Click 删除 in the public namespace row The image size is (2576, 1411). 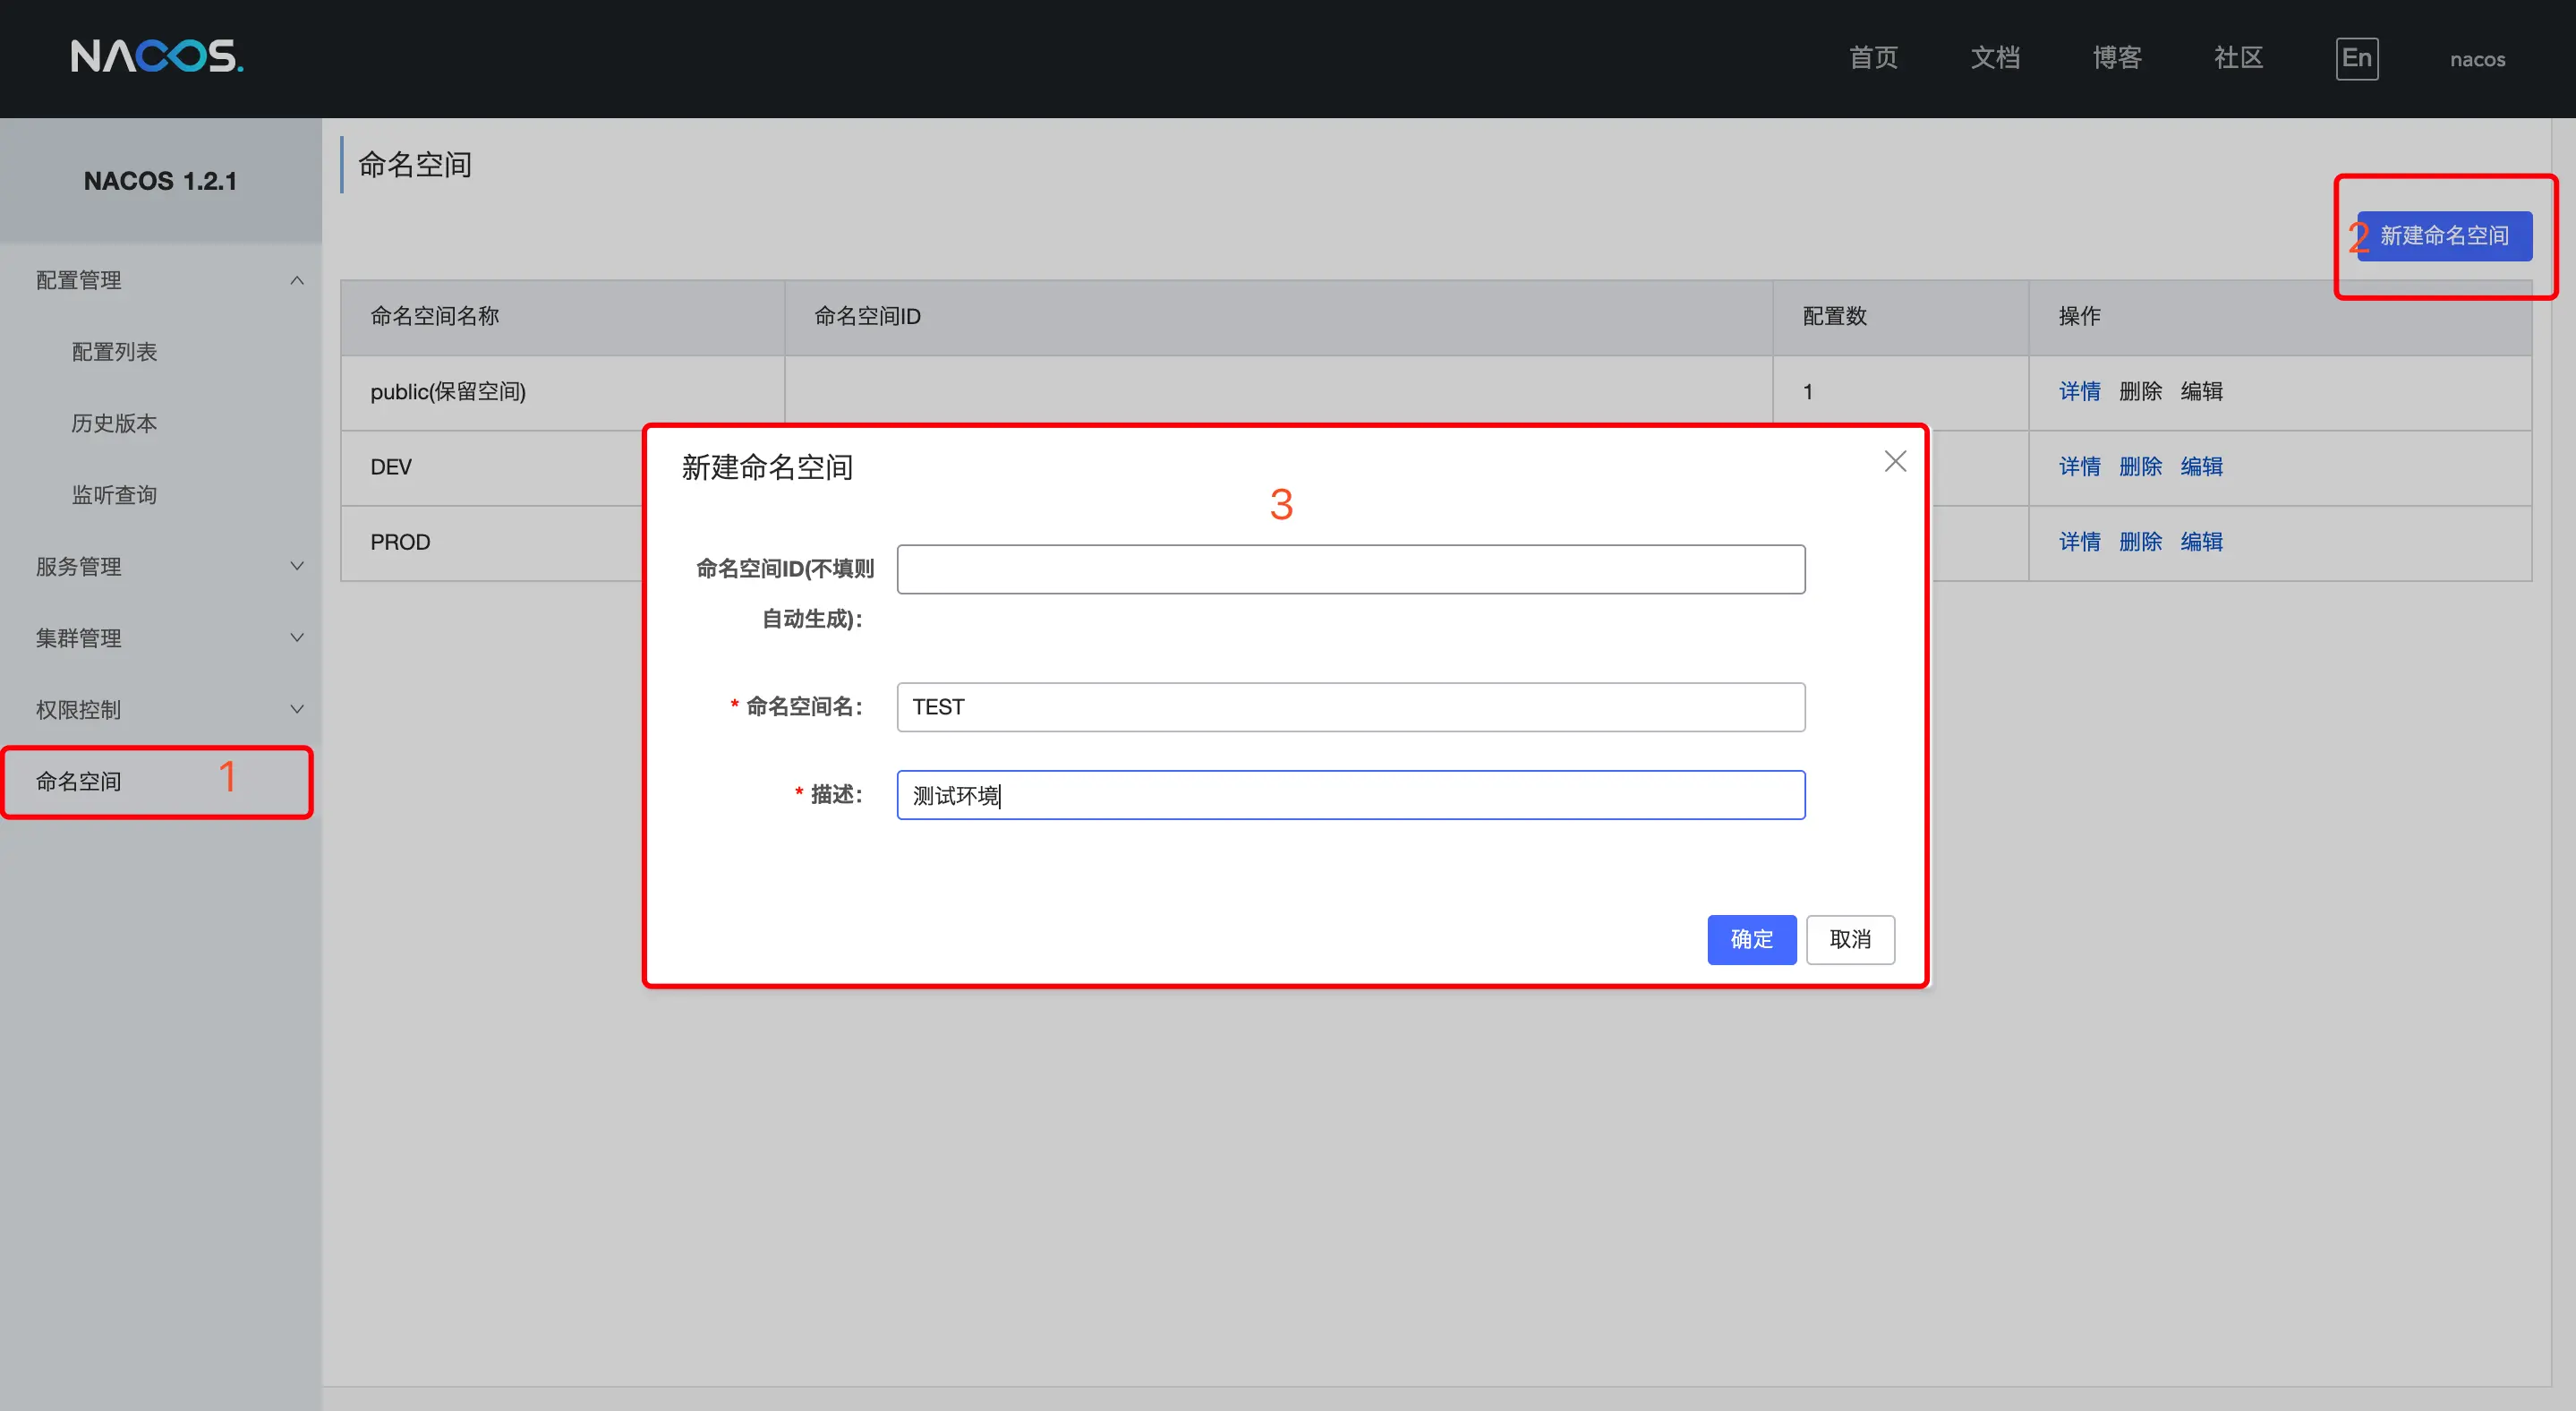pyautogui.click(x=2140, y=391)
